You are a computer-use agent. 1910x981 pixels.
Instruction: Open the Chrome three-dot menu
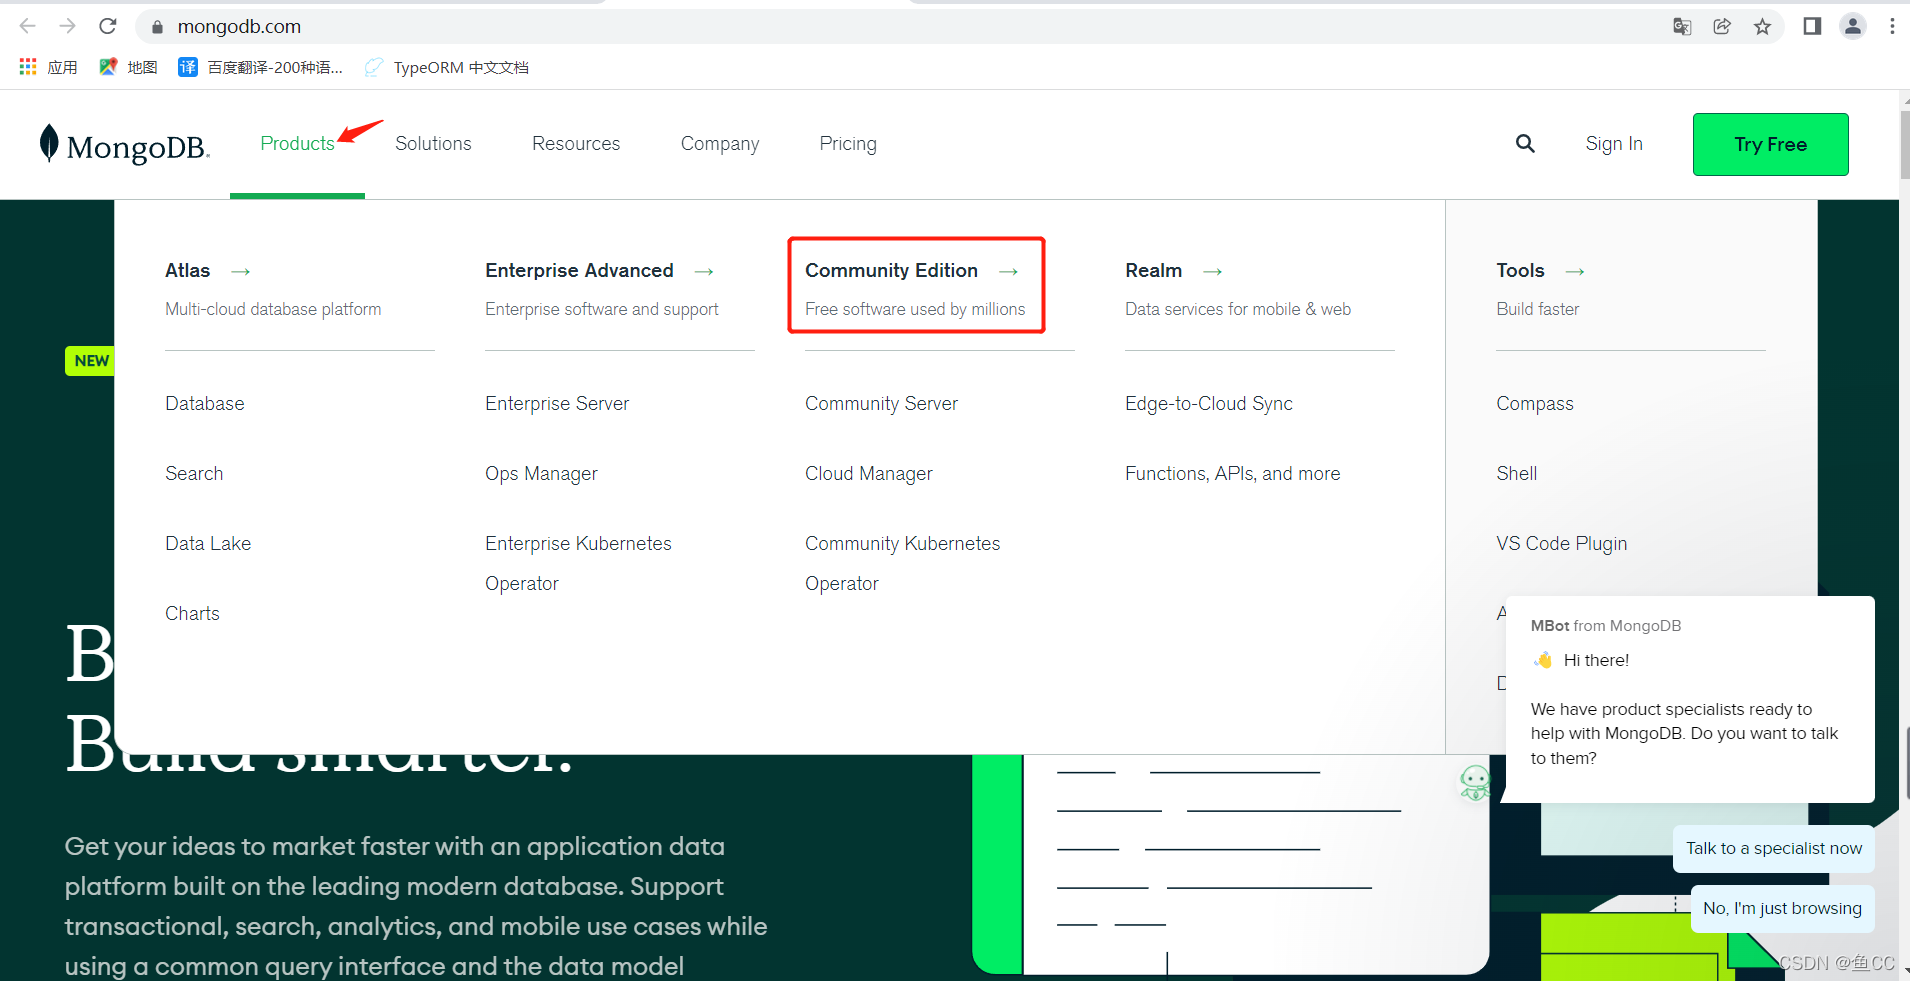pyautogui.click(x=1892, y=26)
